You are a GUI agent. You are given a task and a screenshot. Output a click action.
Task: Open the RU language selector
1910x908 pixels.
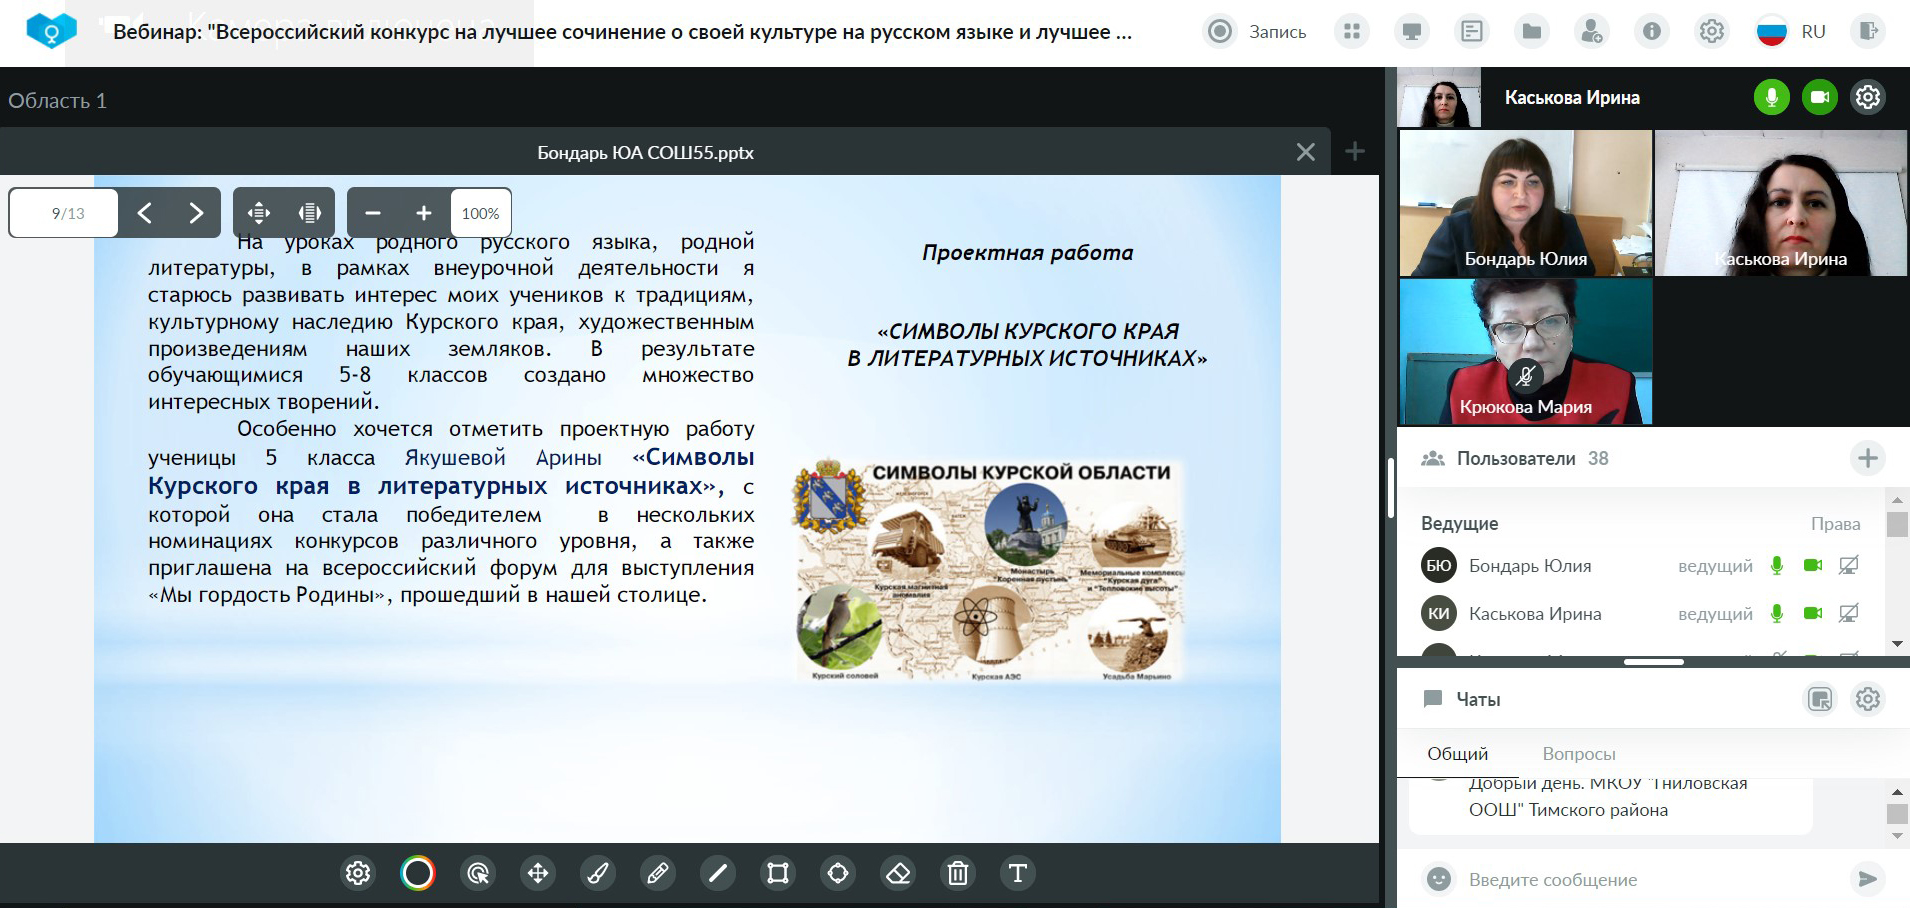click(1791, 32)
